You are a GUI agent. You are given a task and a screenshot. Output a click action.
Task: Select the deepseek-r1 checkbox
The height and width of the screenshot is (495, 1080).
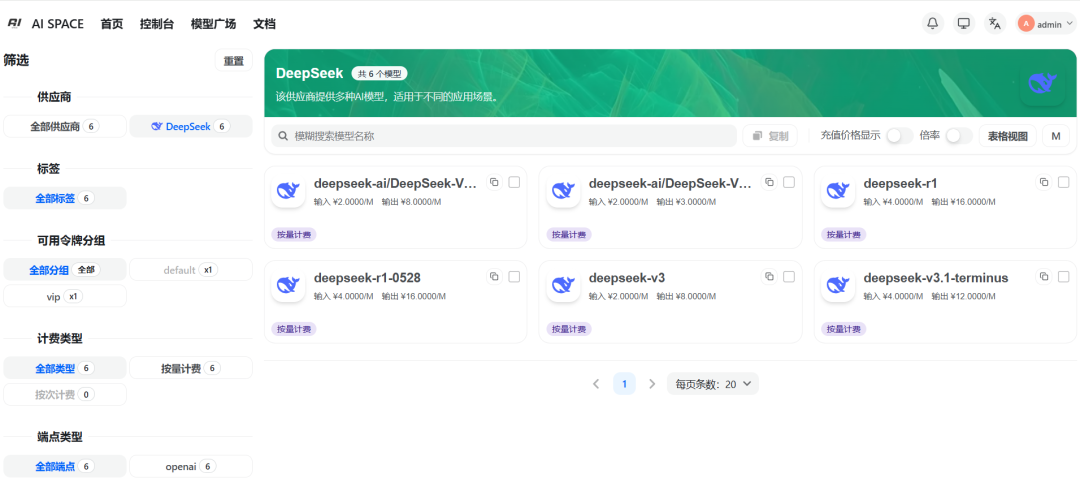point(1063,182)
